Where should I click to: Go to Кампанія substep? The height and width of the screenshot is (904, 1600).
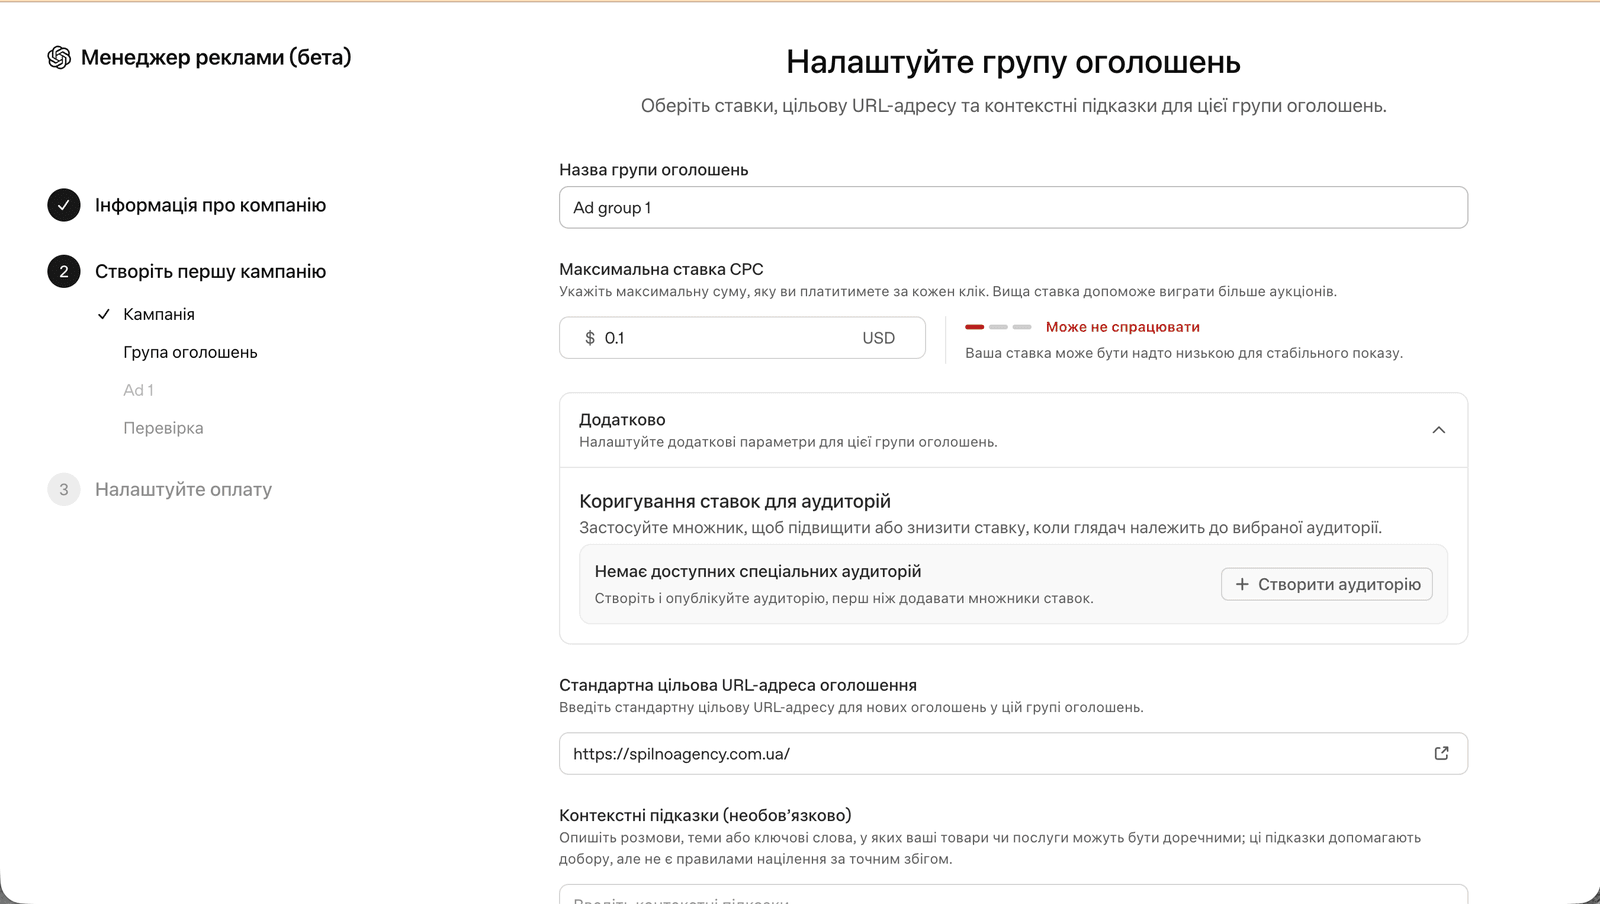(x=159, y=314)
